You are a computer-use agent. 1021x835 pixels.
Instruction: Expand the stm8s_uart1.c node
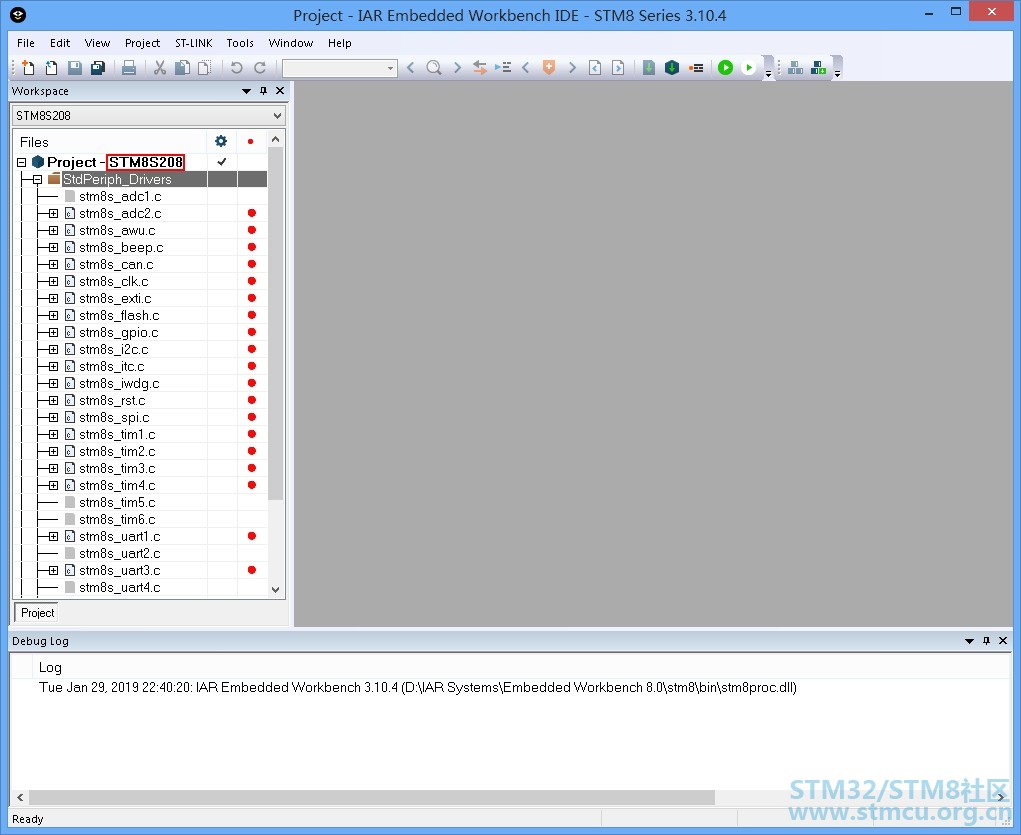click(53, 536)
